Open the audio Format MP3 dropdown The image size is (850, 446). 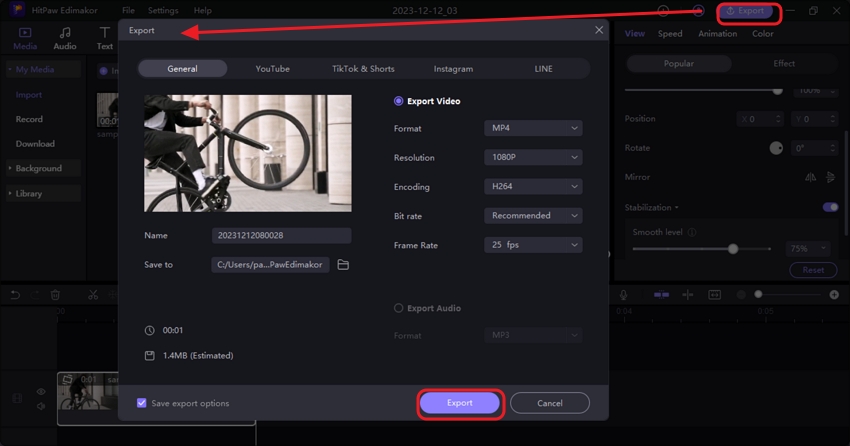(533, 335)
